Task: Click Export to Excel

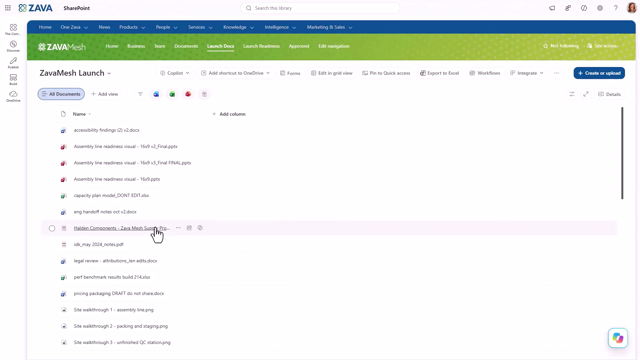Action: click(x=439, y=73)
